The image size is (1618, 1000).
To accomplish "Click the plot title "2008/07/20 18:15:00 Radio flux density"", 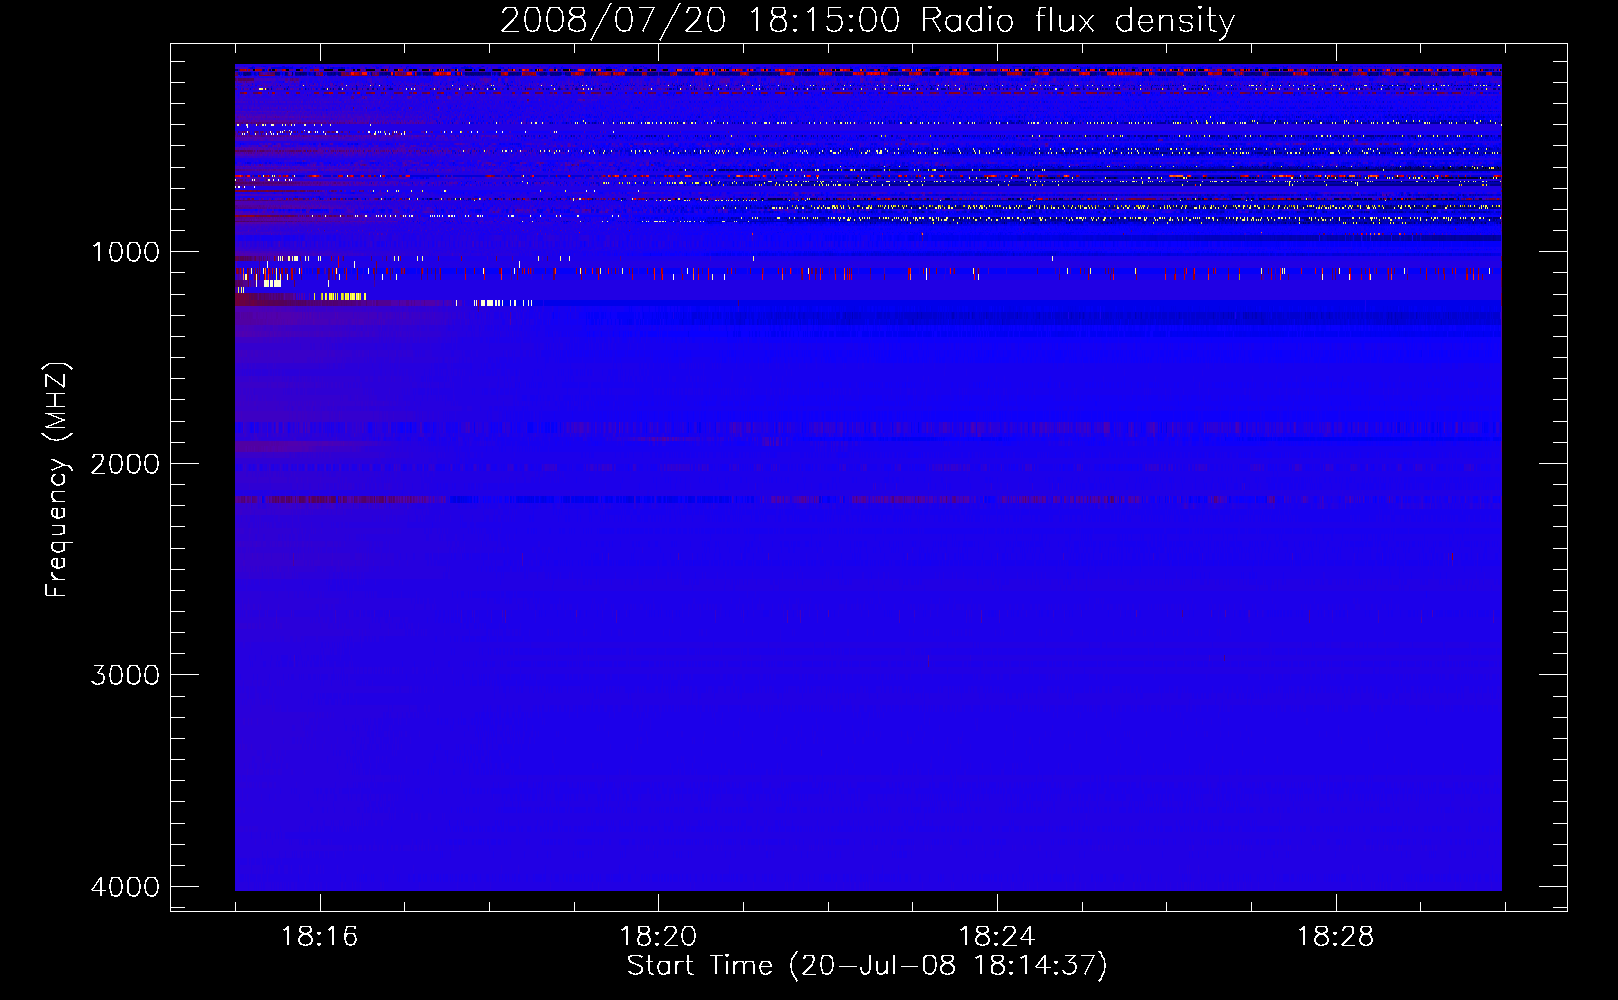I will (867, 20).
